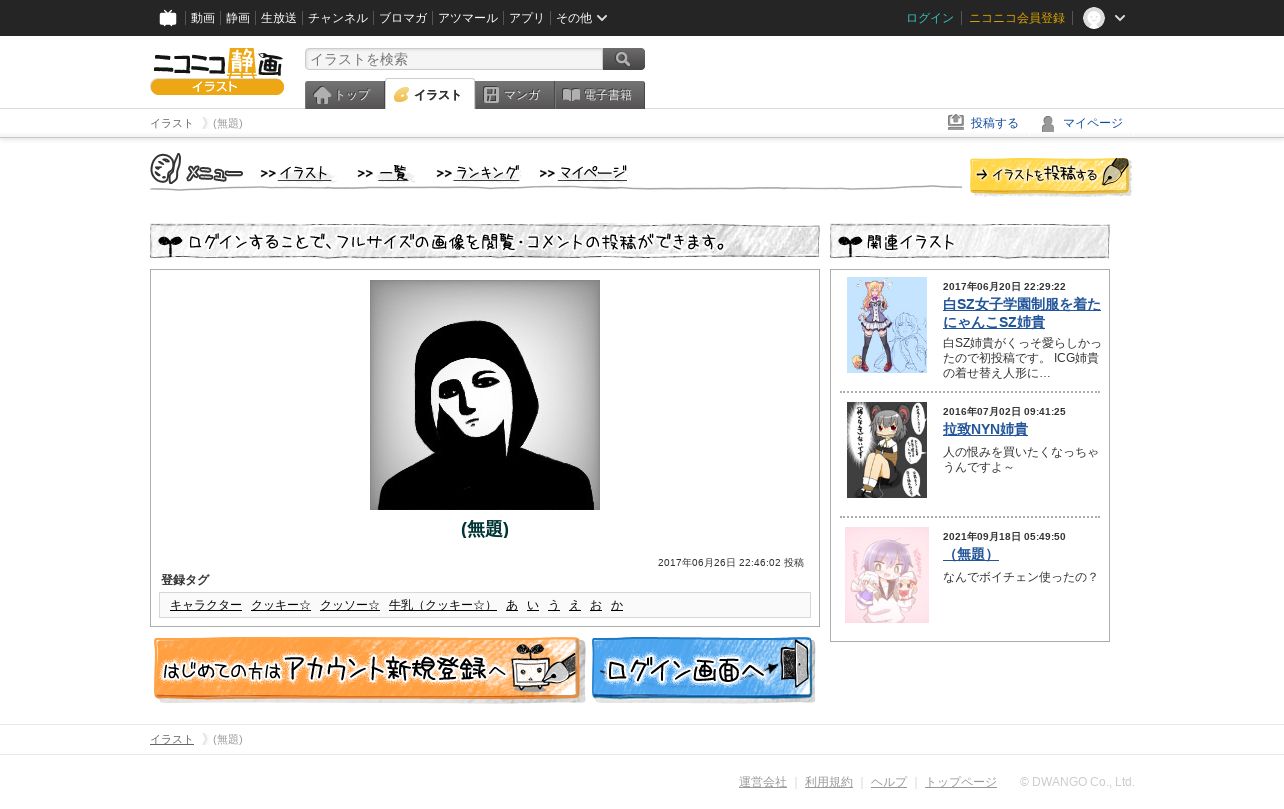
Task: Click ニコニコ会員登録 link
Action: tap(1017, 18)
